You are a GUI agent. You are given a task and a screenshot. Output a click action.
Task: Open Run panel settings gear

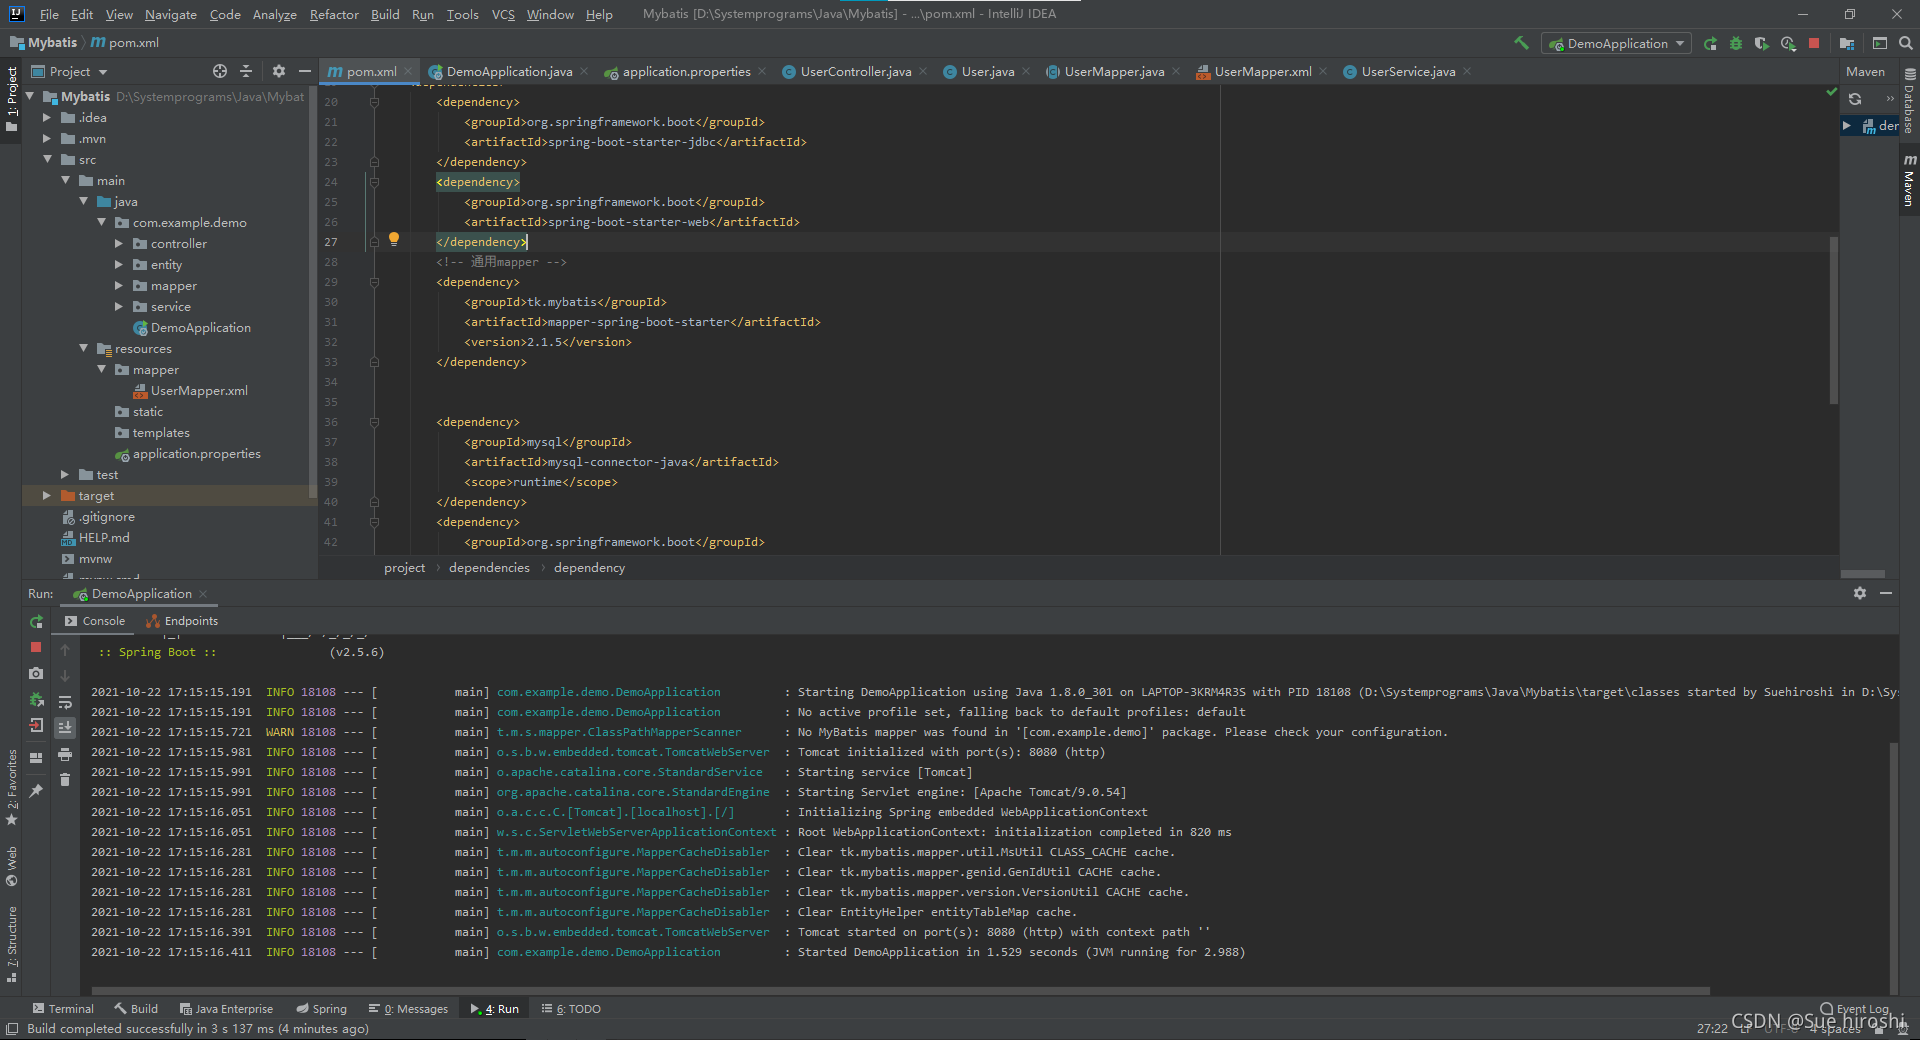point(1860,593)
